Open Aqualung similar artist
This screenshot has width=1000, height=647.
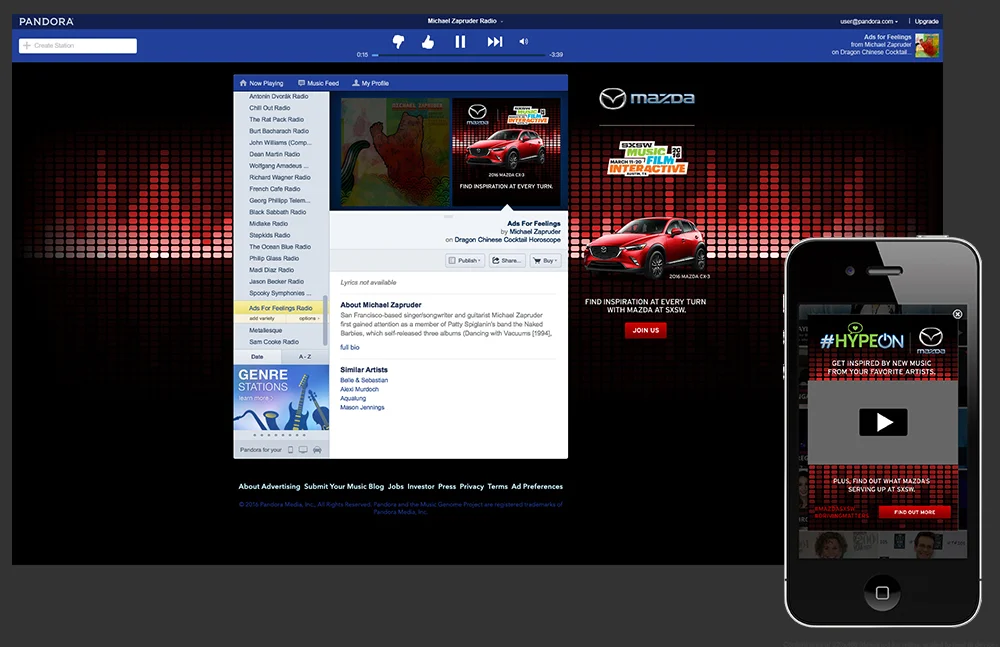[353, 398]
